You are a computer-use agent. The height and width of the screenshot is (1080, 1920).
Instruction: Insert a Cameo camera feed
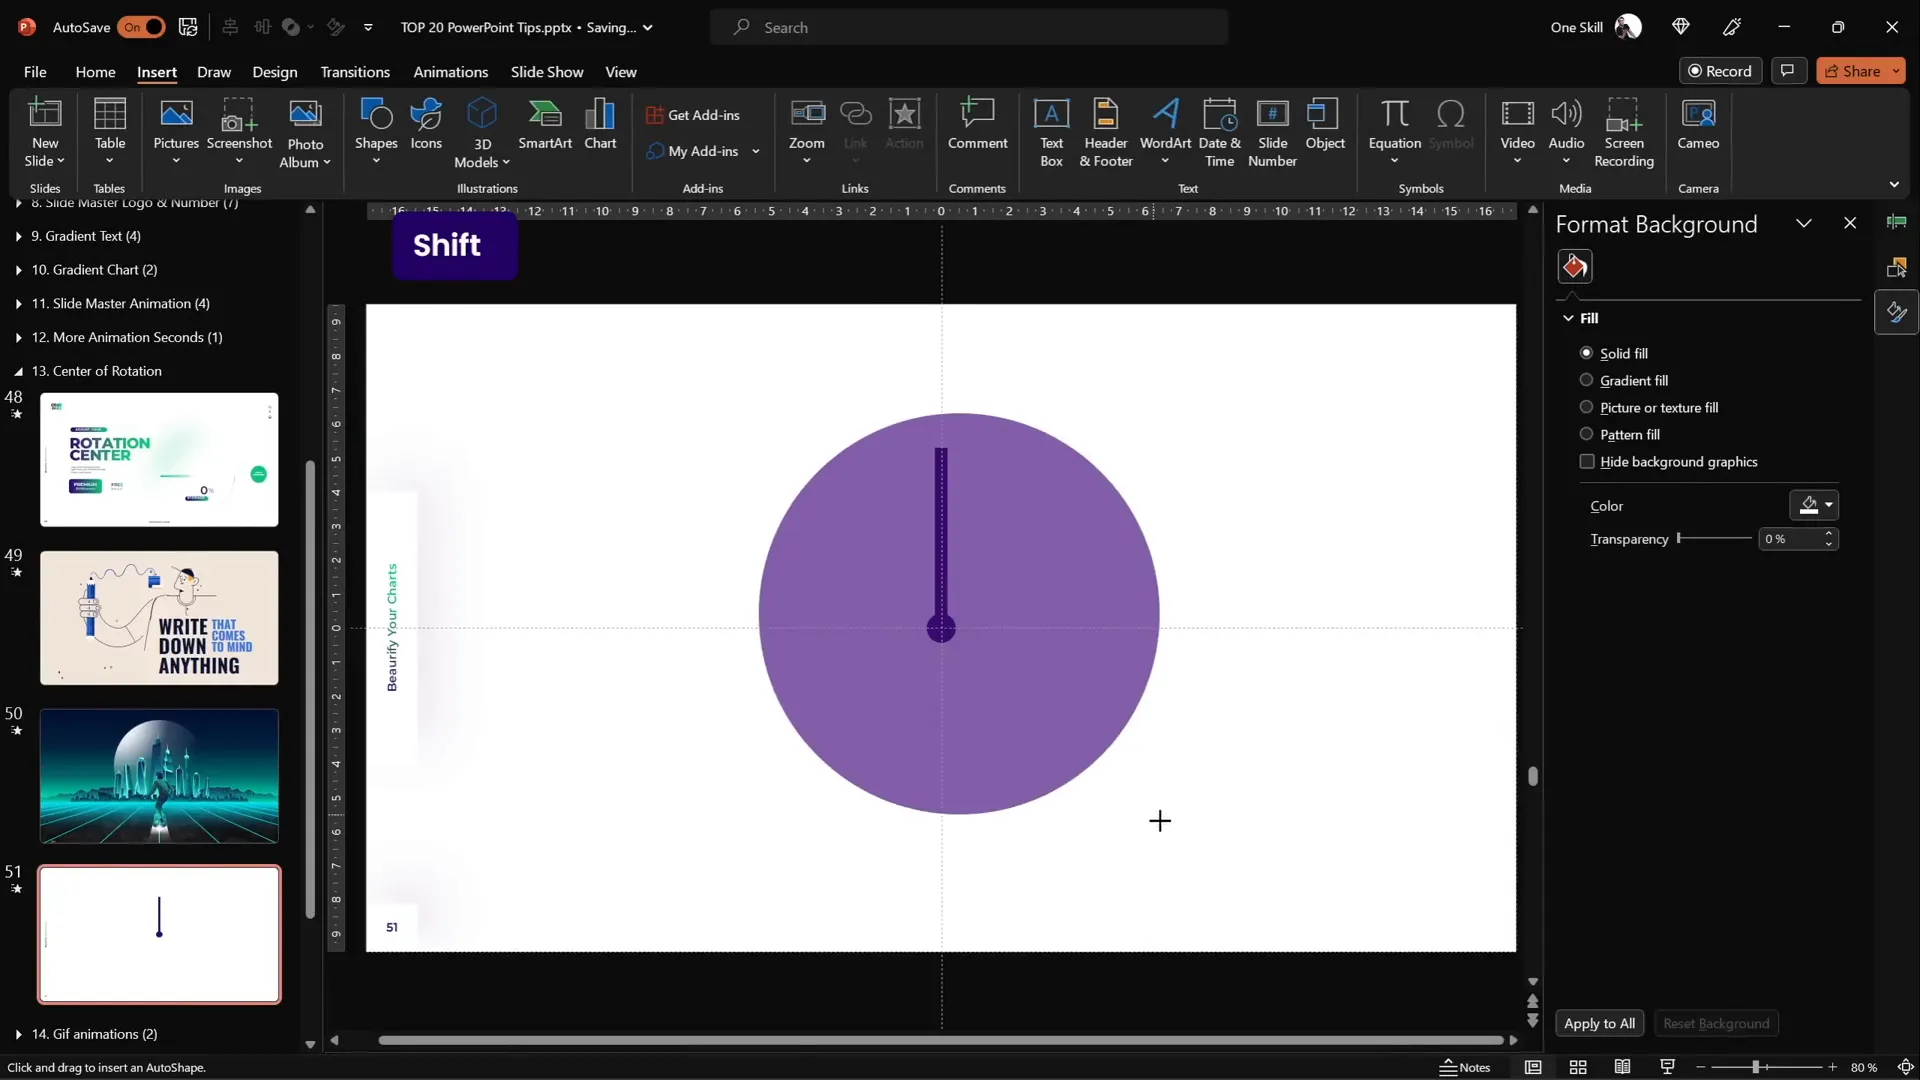(1698, 125)
